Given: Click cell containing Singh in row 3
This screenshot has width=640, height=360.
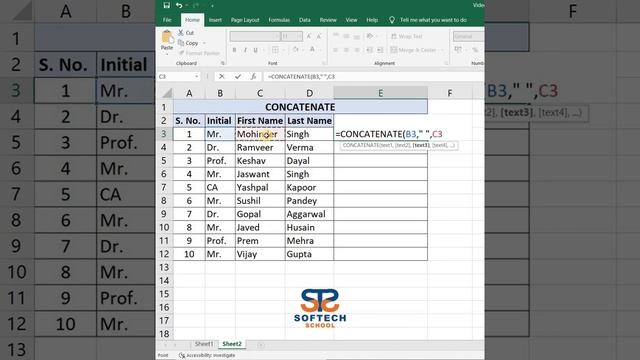Looking at the screenshot, I should [309, 134].
